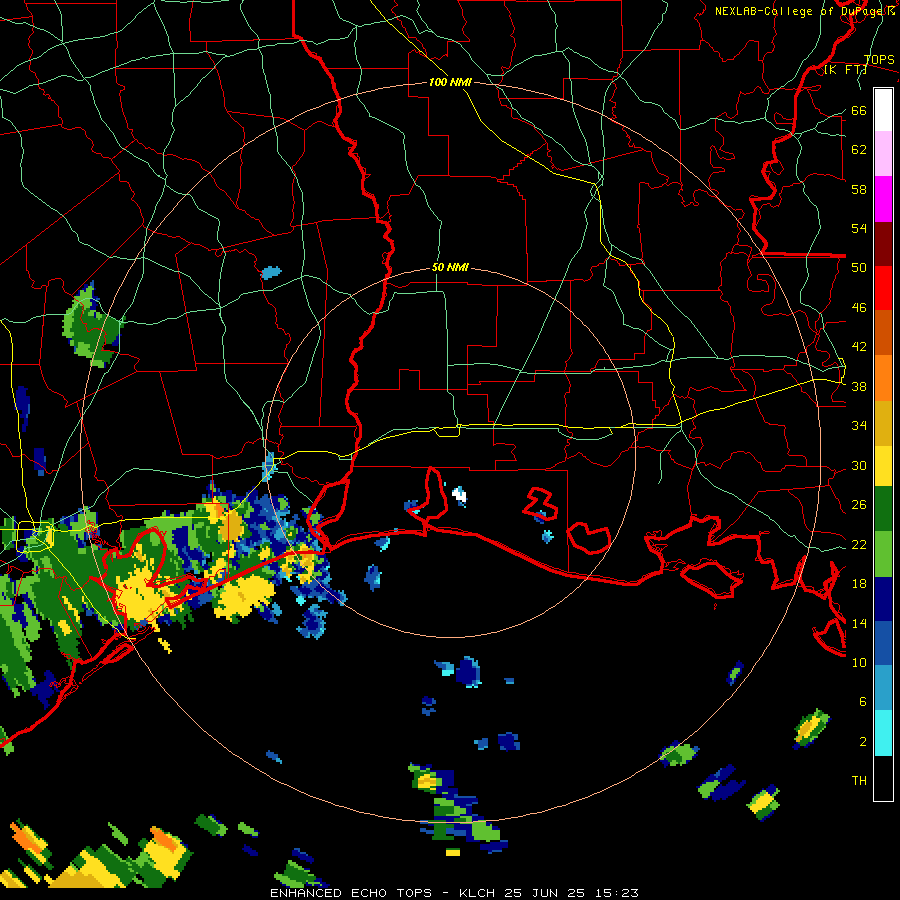Click the orange 42 legend swatch
Image resolution: width=900 pixels, height=900 pixels.
pyautogui.click(x=883, y=377)
